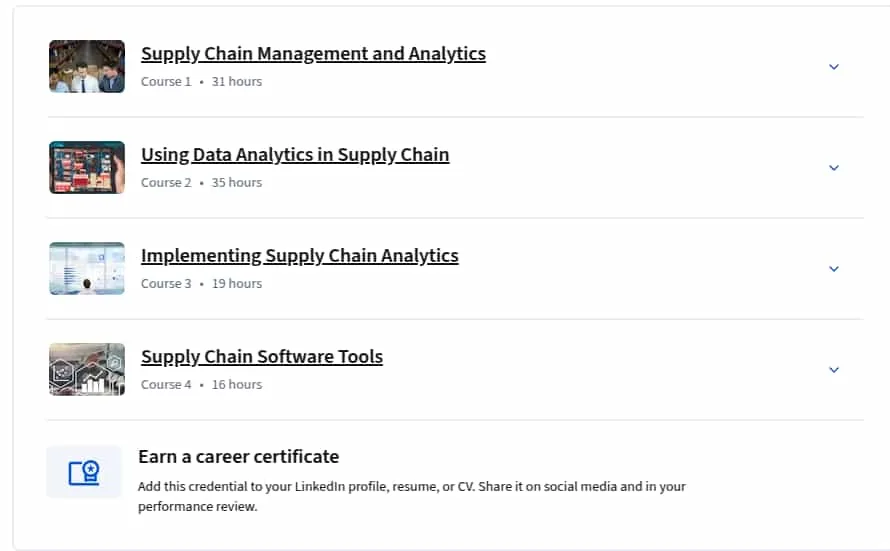Click the Earn a career certificate heading
890x551 pixels.
[238, 456]
